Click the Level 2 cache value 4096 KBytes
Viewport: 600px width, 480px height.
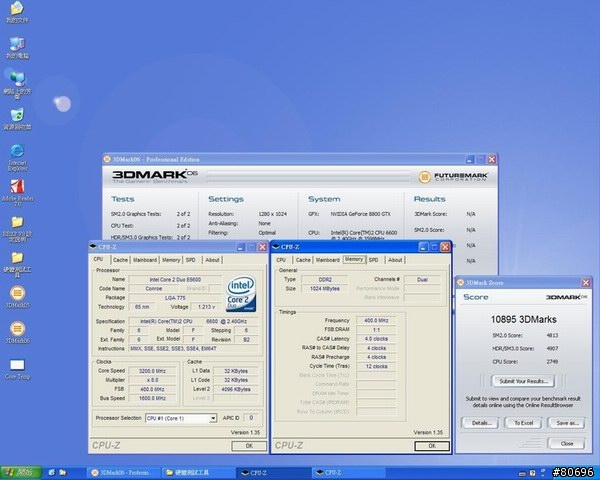click(x=236, y=389)
